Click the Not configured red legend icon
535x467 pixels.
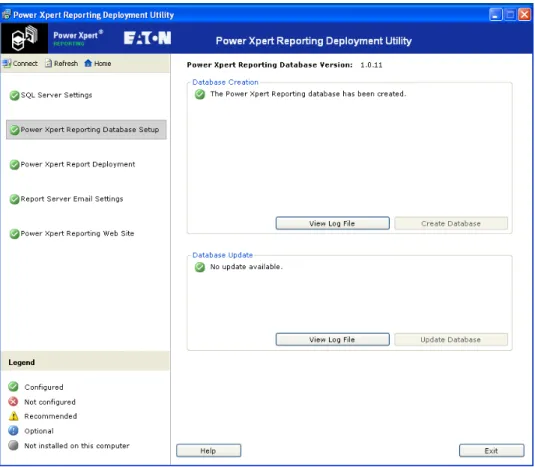[13, 402]
